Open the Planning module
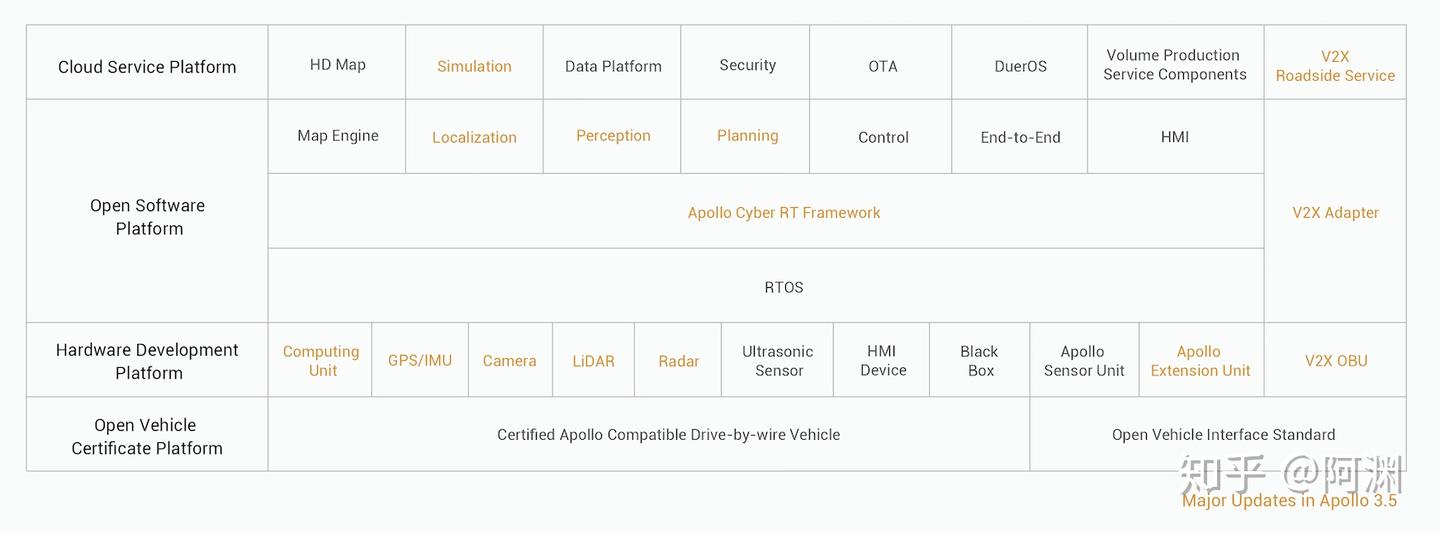The width and height of the screenshot is (1440, 533). click(x=747, y=136)
